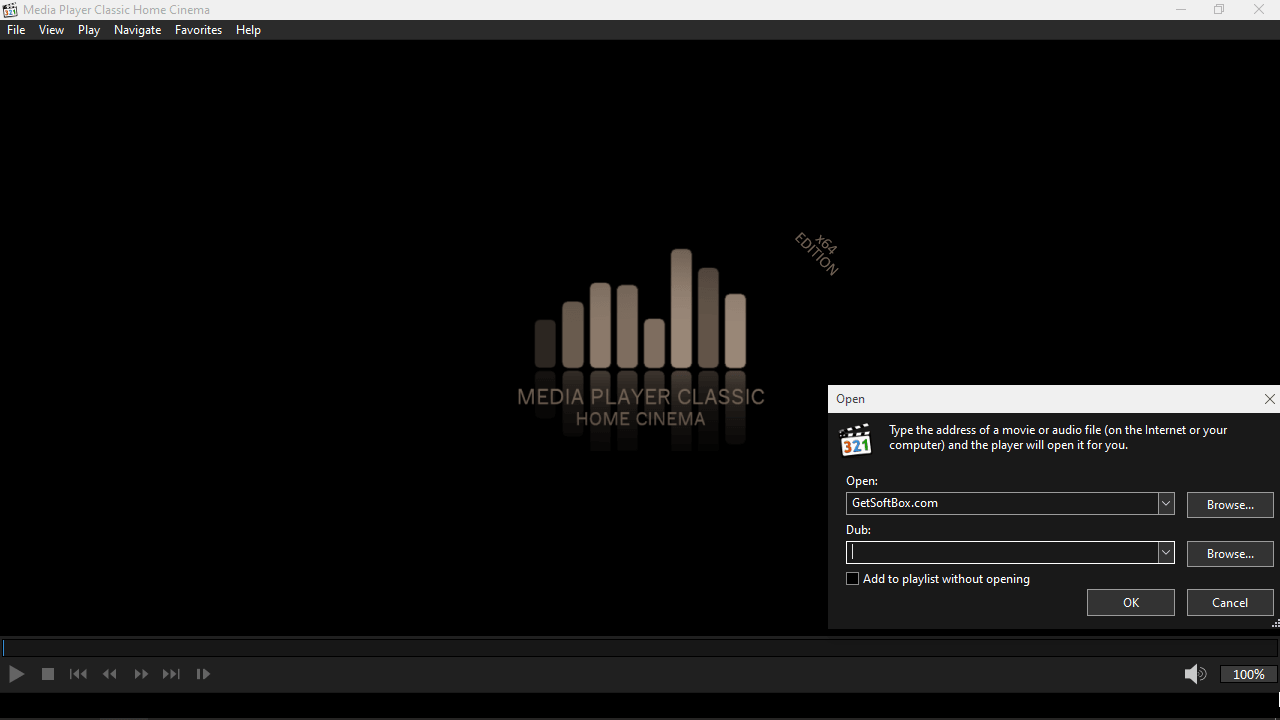Skip to the previous file
The height and width of the screenshot is (720, 1280).
(x=78, y=674)
